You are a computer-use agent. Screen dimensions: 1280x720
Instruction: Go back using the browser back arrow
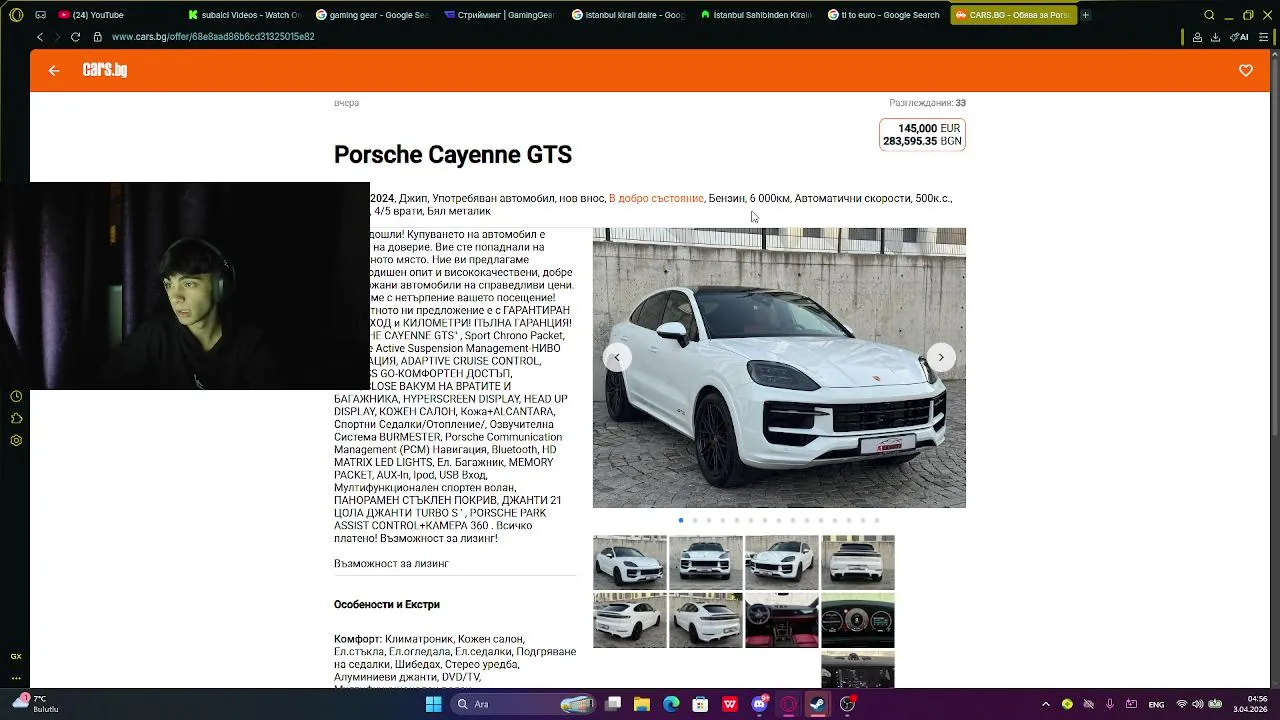39,37
